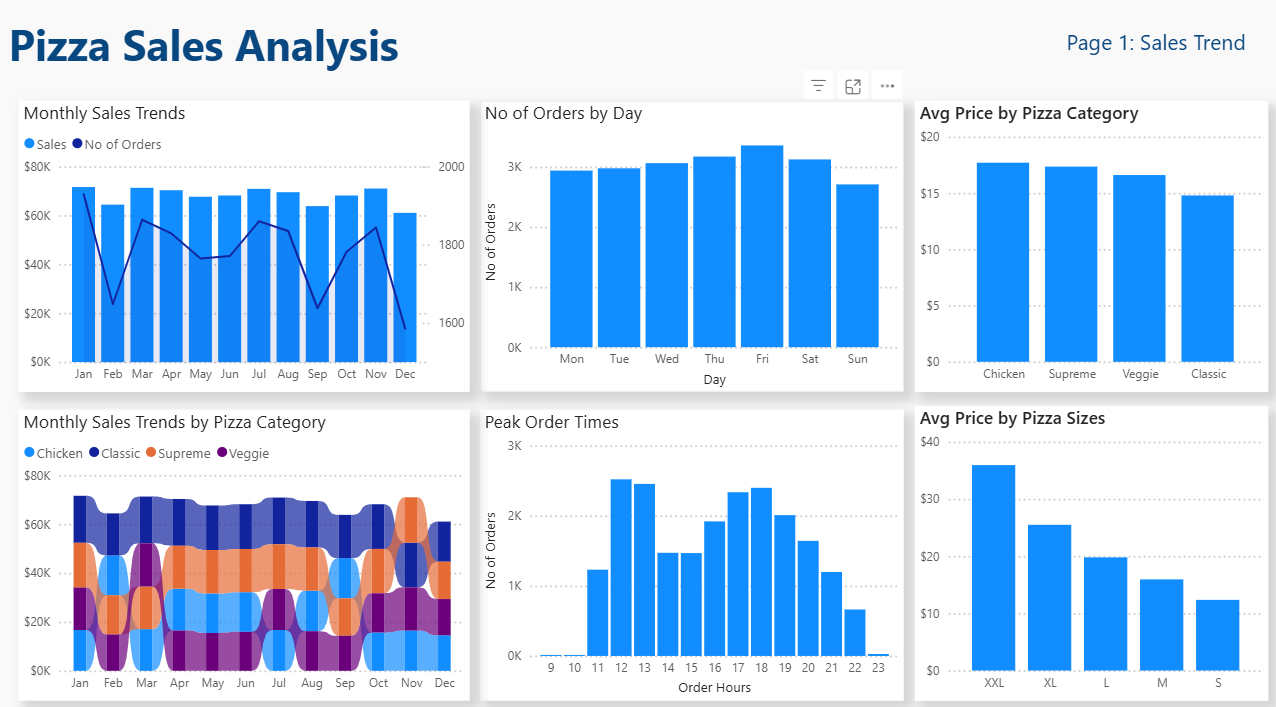
Task: Select the No of Orders legend marker
Action: click(x=78, y=145)
